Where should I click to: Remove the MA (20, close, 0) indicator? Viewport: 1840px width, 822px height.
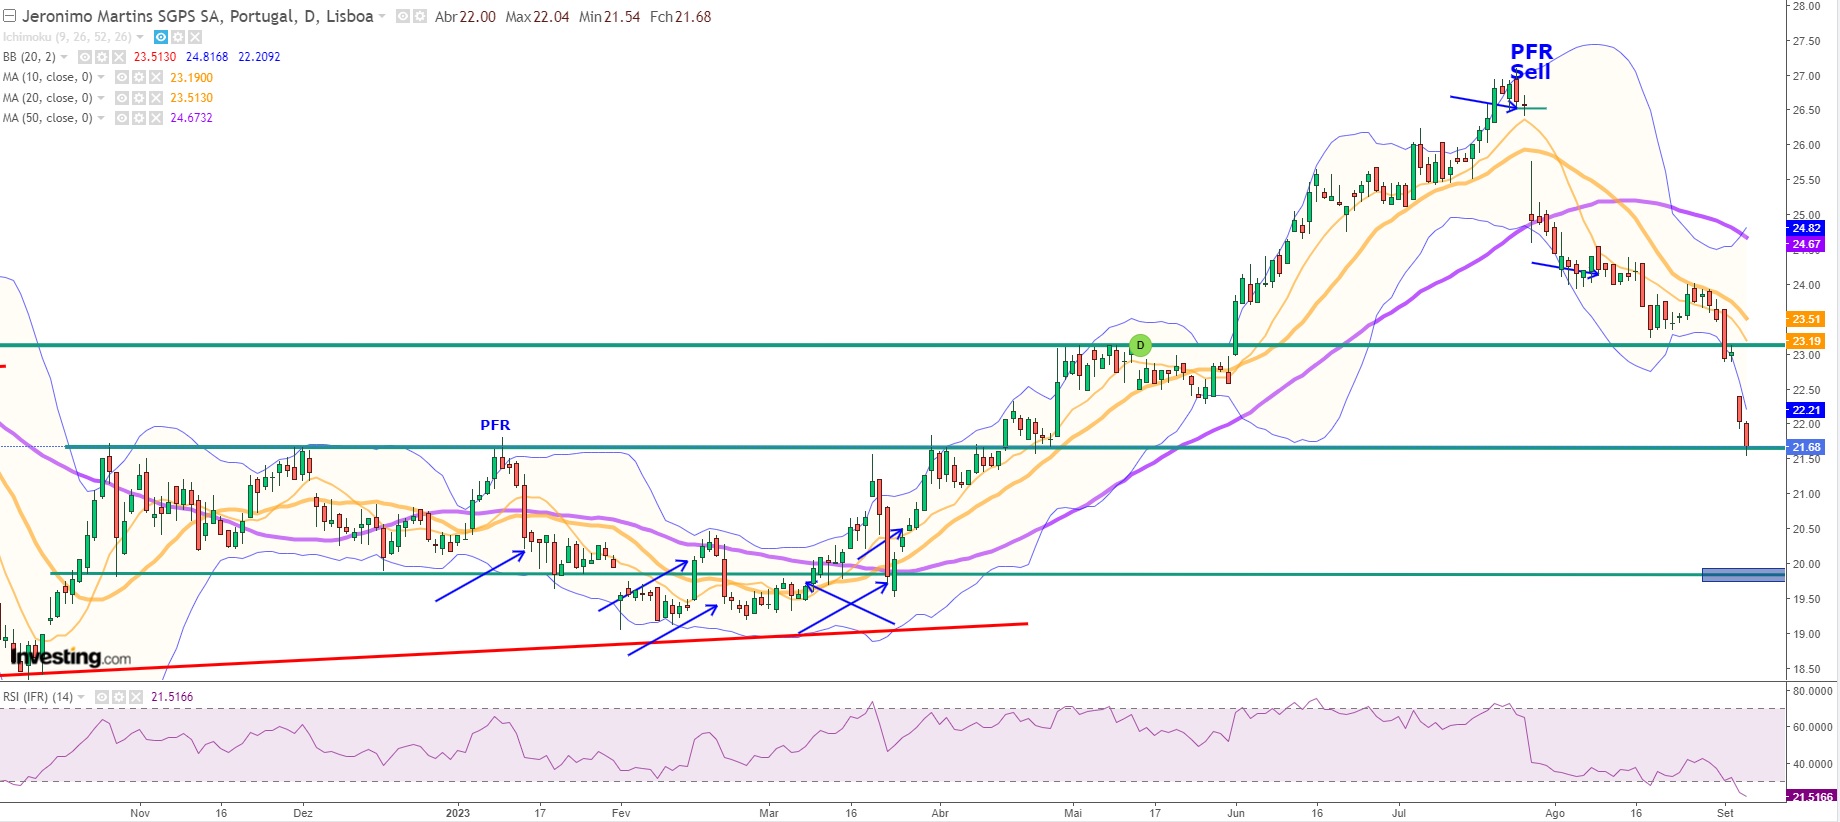(x=155, y=98)
